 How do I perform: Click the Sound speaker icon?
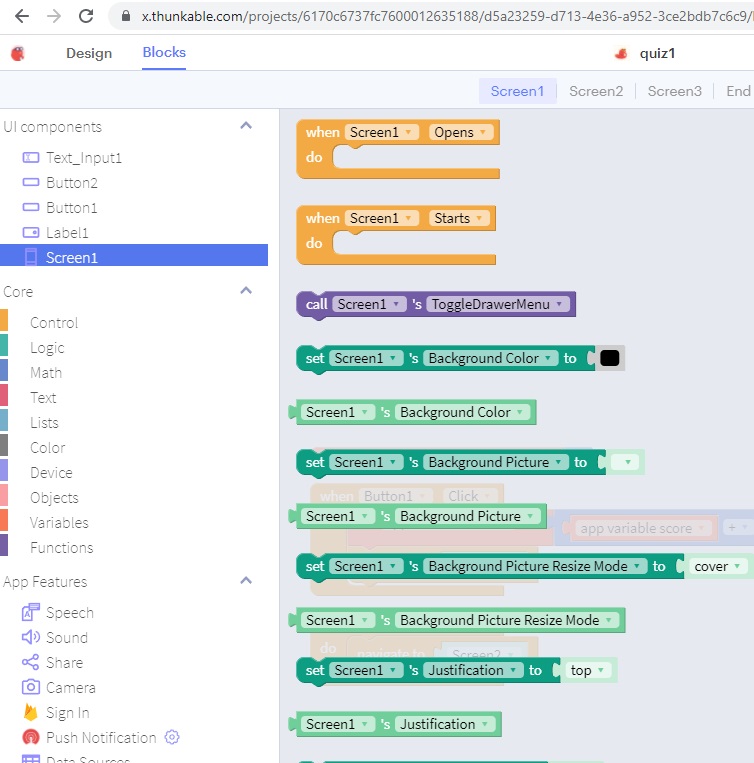[30, 638]
